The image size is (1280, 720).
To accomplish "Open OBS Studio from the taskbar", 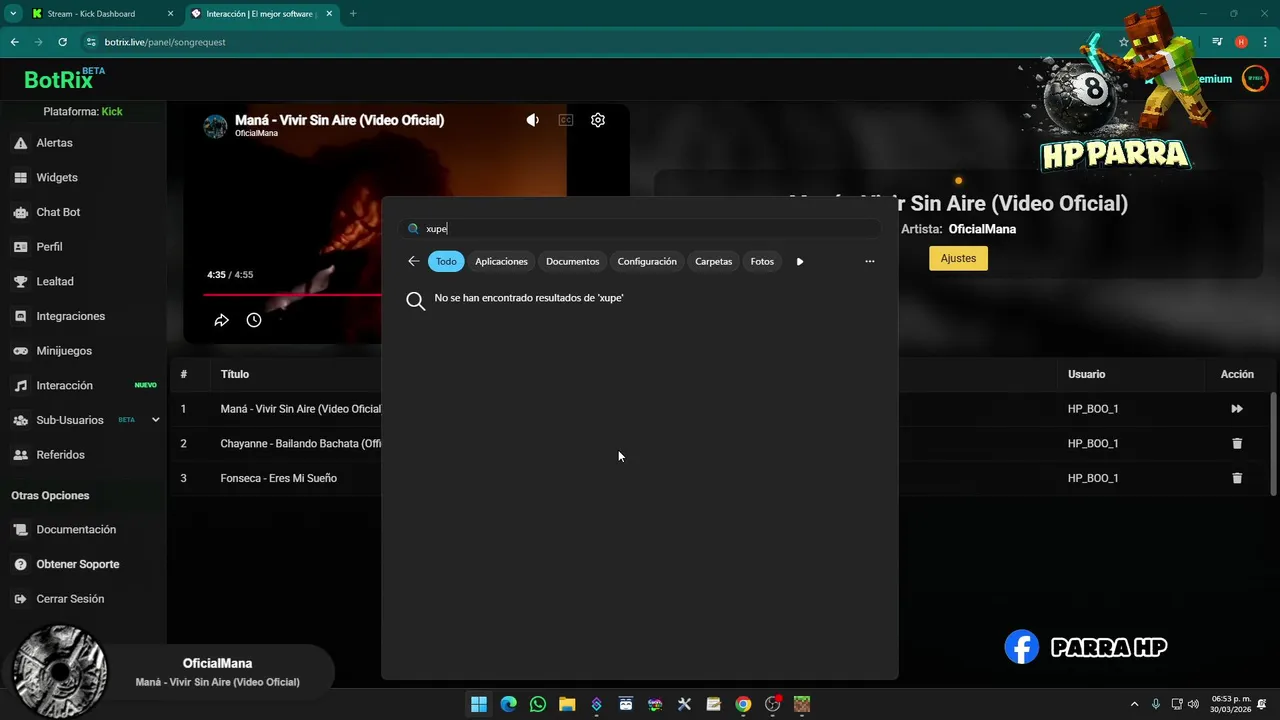I will [772, 704].
